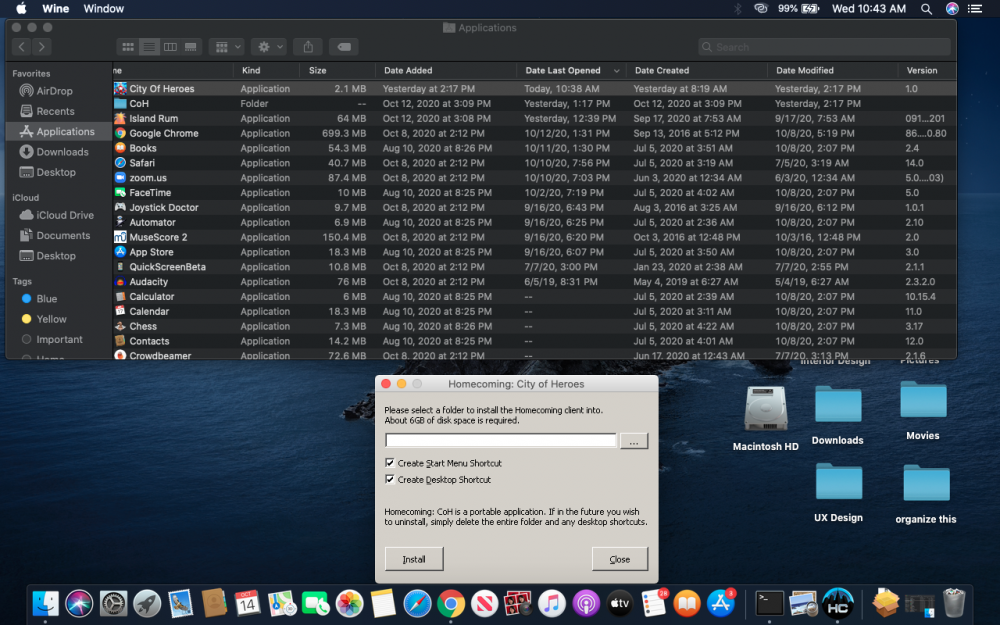The image size is (1000, 625).
Task: Open Google Chrome from the Dock
Action: click(451, 604)
